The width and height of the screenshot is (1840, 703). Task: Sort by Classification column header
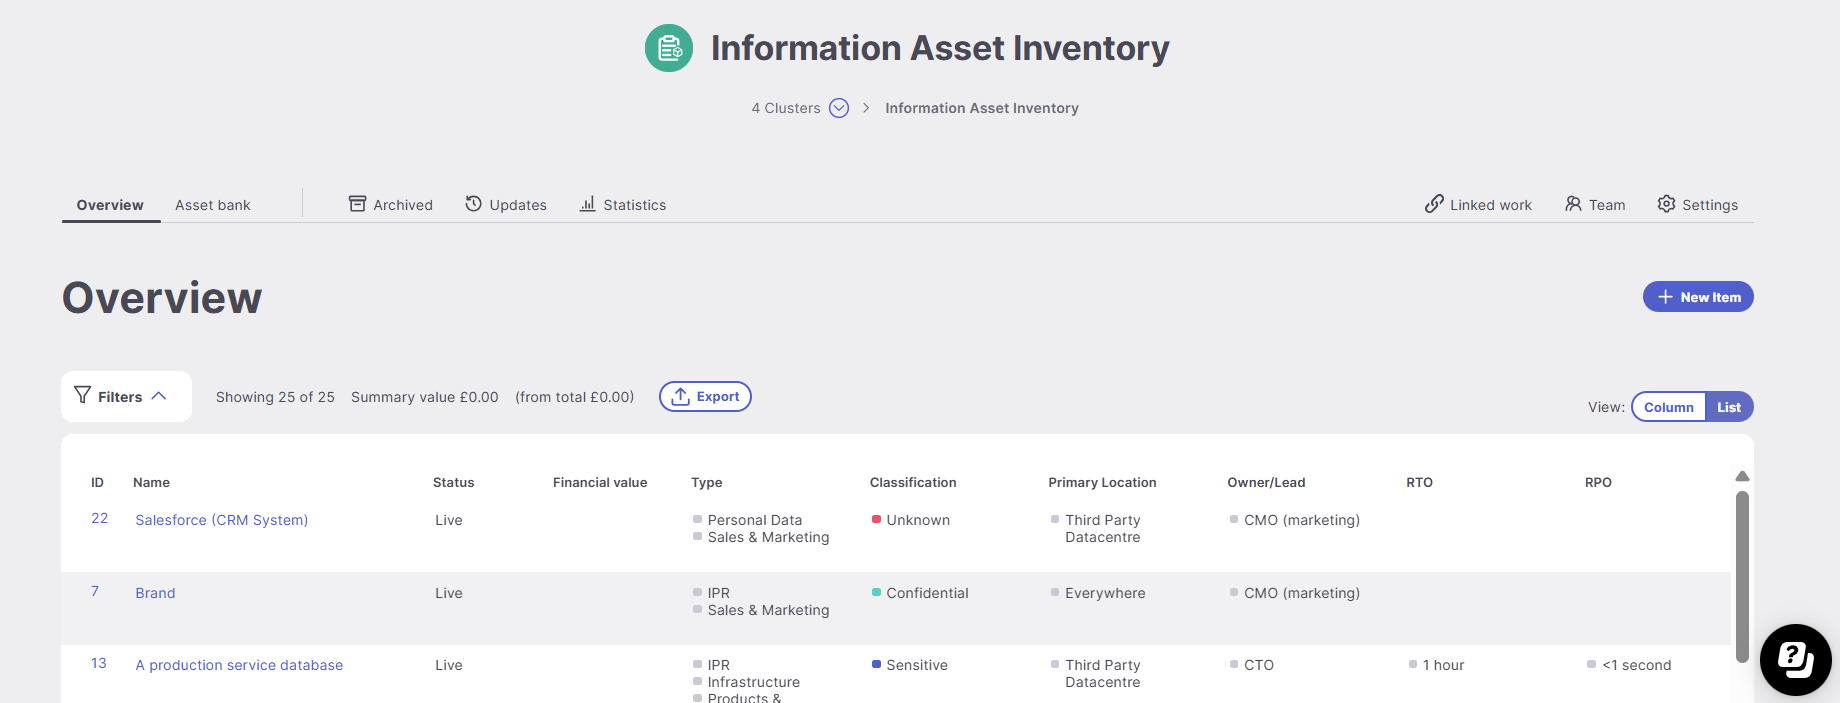click(913, 482)
